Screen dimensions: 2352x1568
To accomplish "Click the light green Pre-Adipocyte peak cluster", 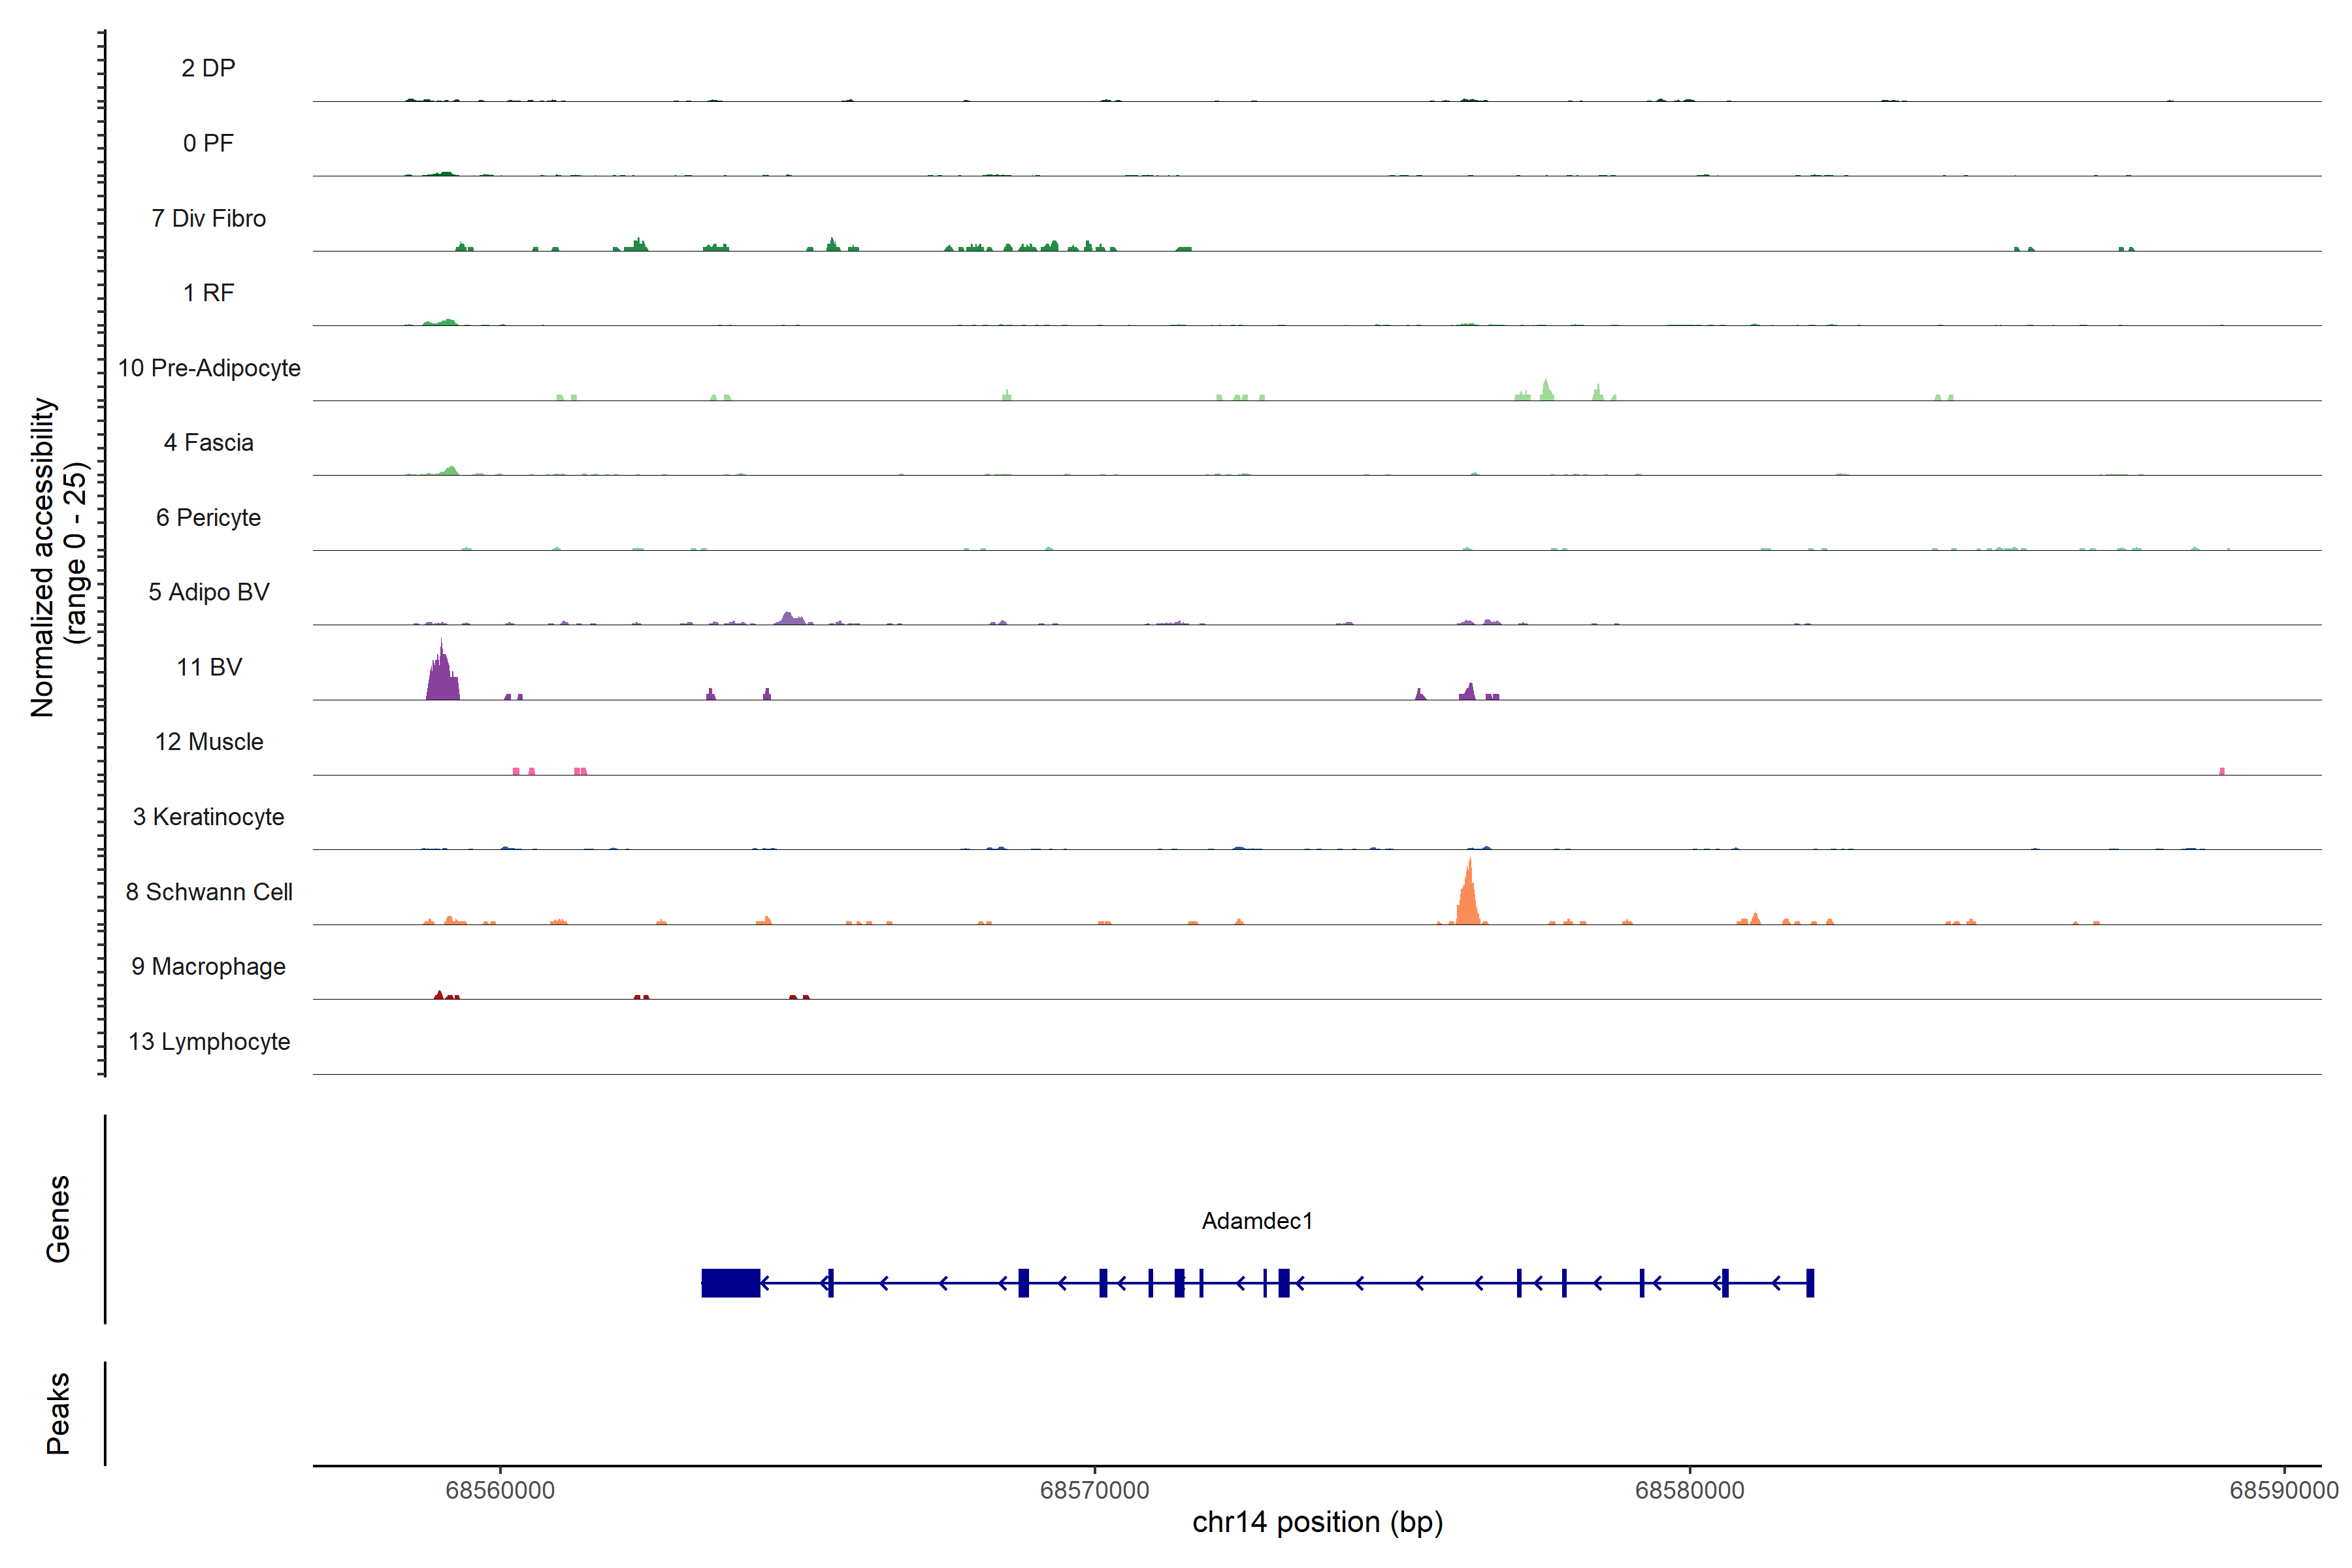I will click(1546, 391).
